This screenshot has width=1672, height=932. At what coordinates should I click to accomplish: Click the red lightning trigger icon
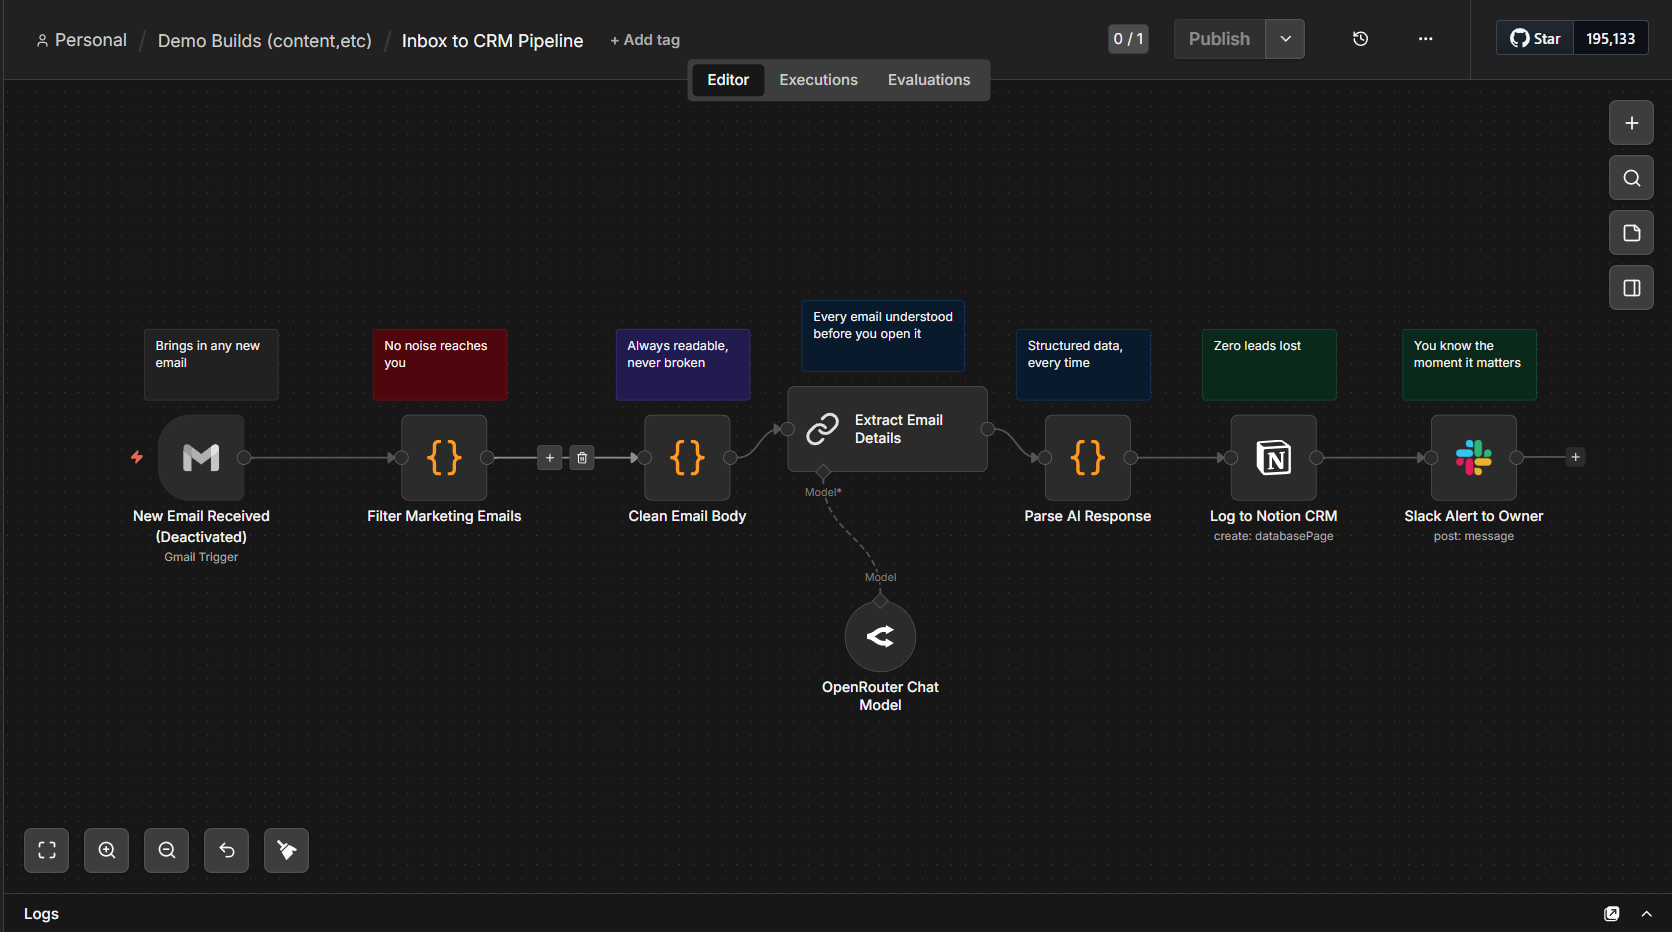pos(137,457)
